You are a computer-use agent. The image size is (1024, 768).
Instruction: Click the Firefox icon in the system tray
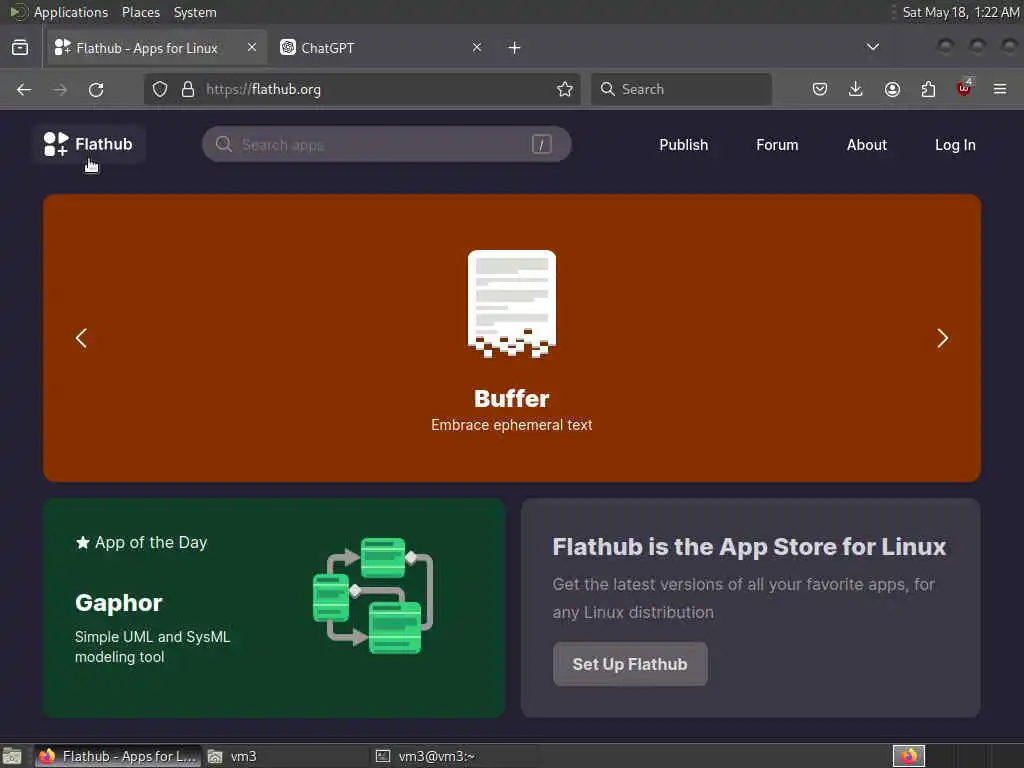pyautogui.click(x=909, y=756)
